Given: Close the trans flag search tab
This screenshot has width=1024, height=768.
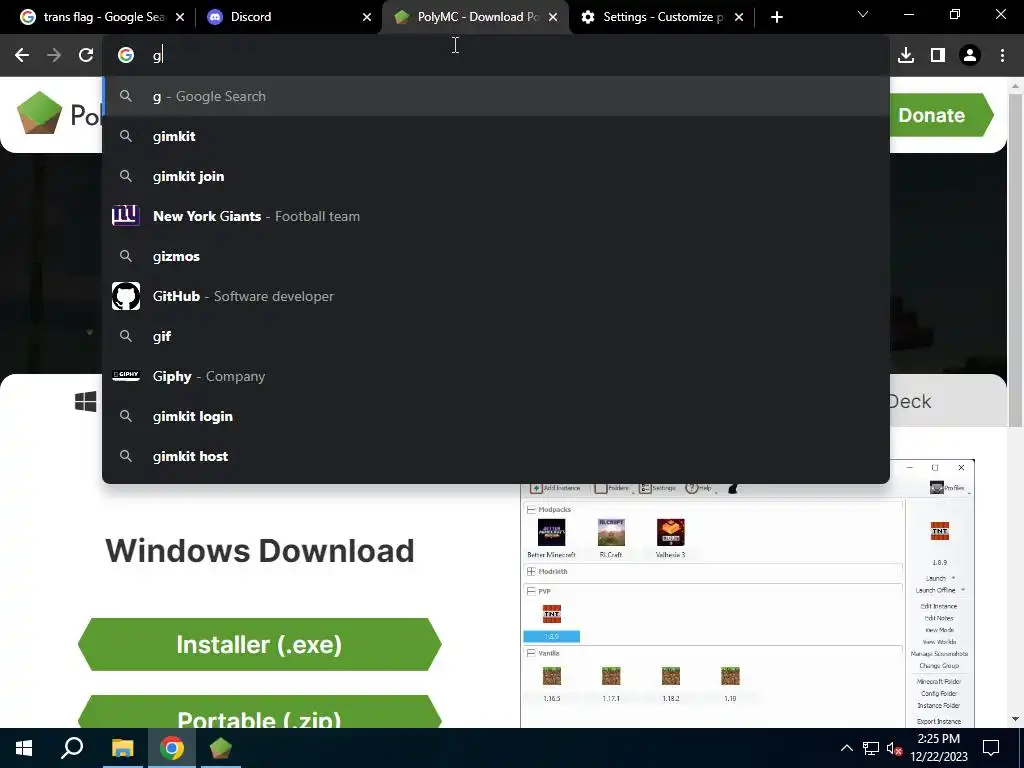Looking at the screenshot, I should pos(180,17).
